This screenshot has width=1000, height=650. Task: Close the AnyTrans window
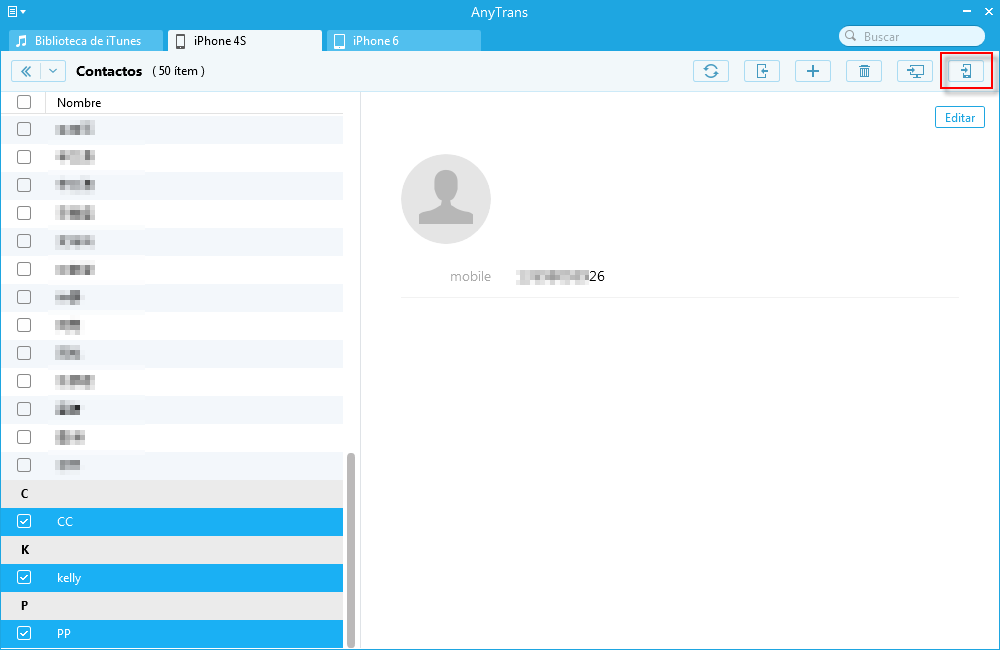pyautogui.click(x=989, y=11)
